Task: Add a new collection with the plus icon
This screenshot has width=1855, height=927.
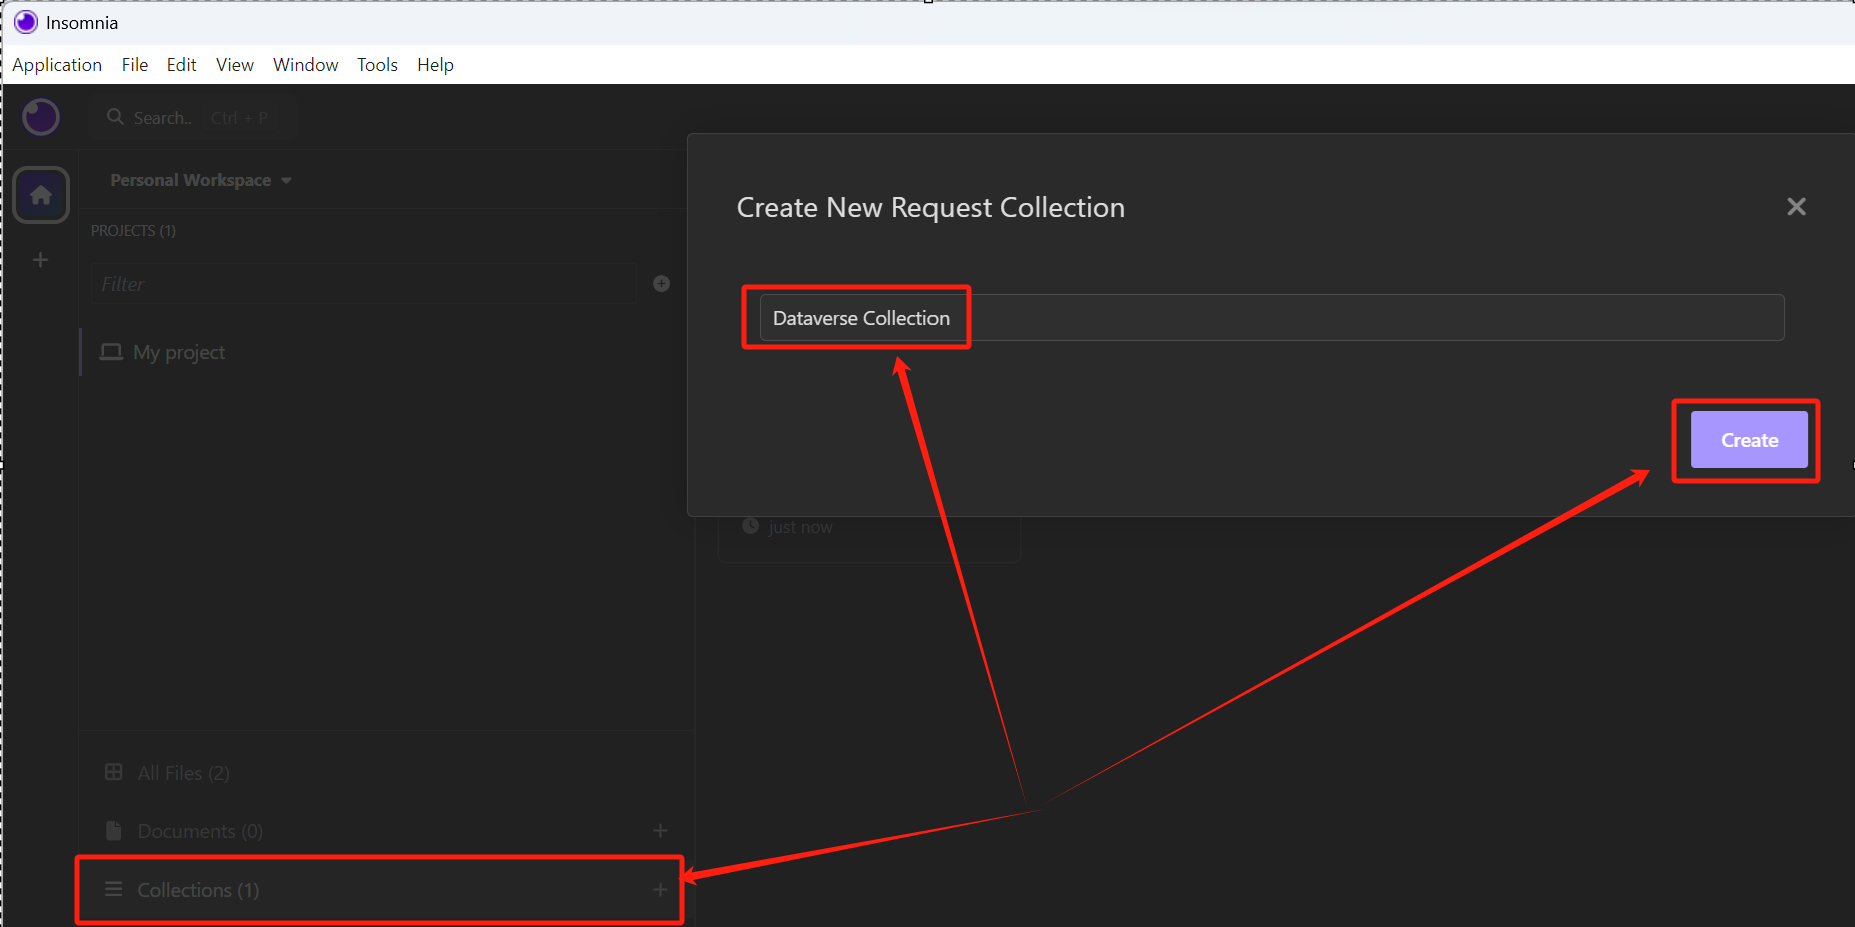Action: pos(660,890)
